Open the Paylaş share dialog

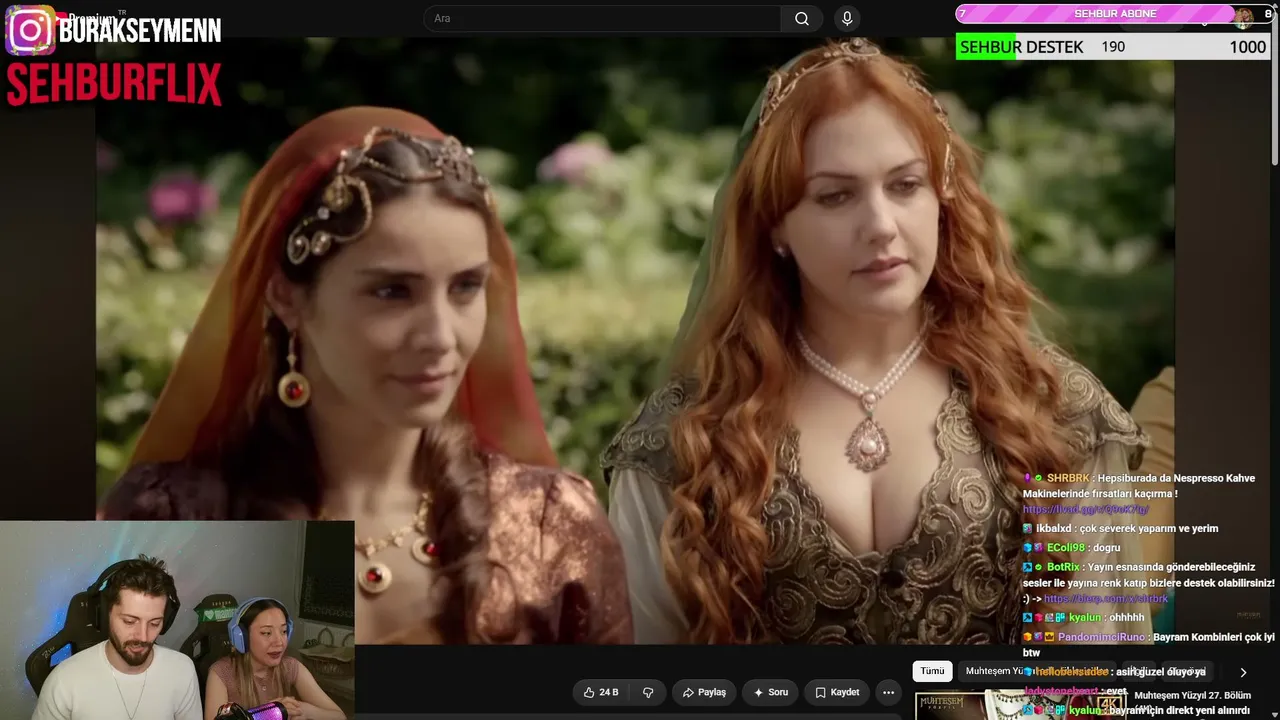click(x=704, y=692)
